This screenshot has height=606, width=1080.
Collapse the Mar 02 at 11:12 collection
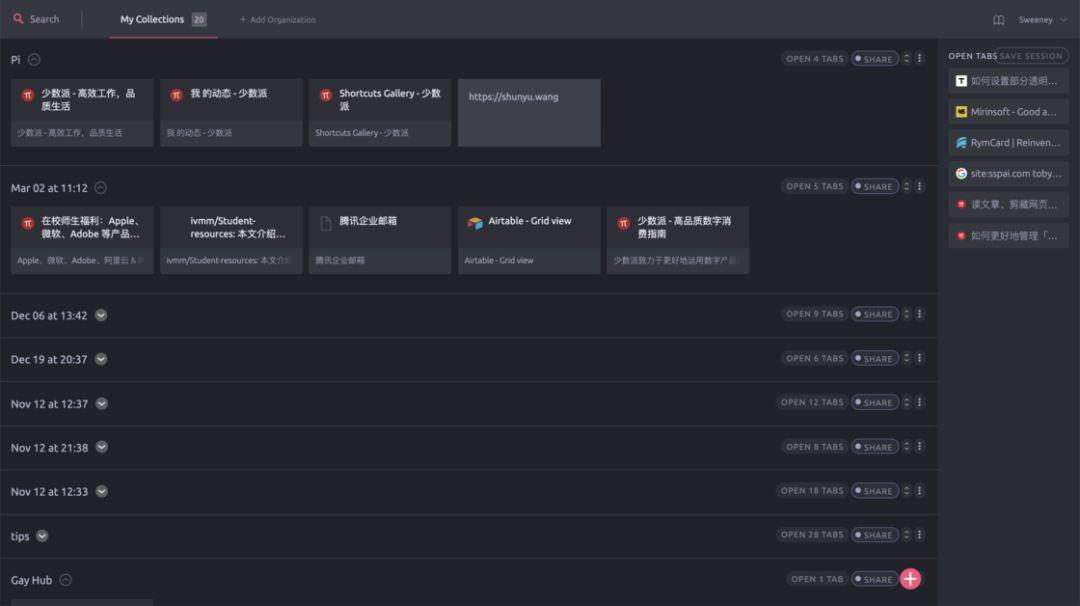click(101, 187)
